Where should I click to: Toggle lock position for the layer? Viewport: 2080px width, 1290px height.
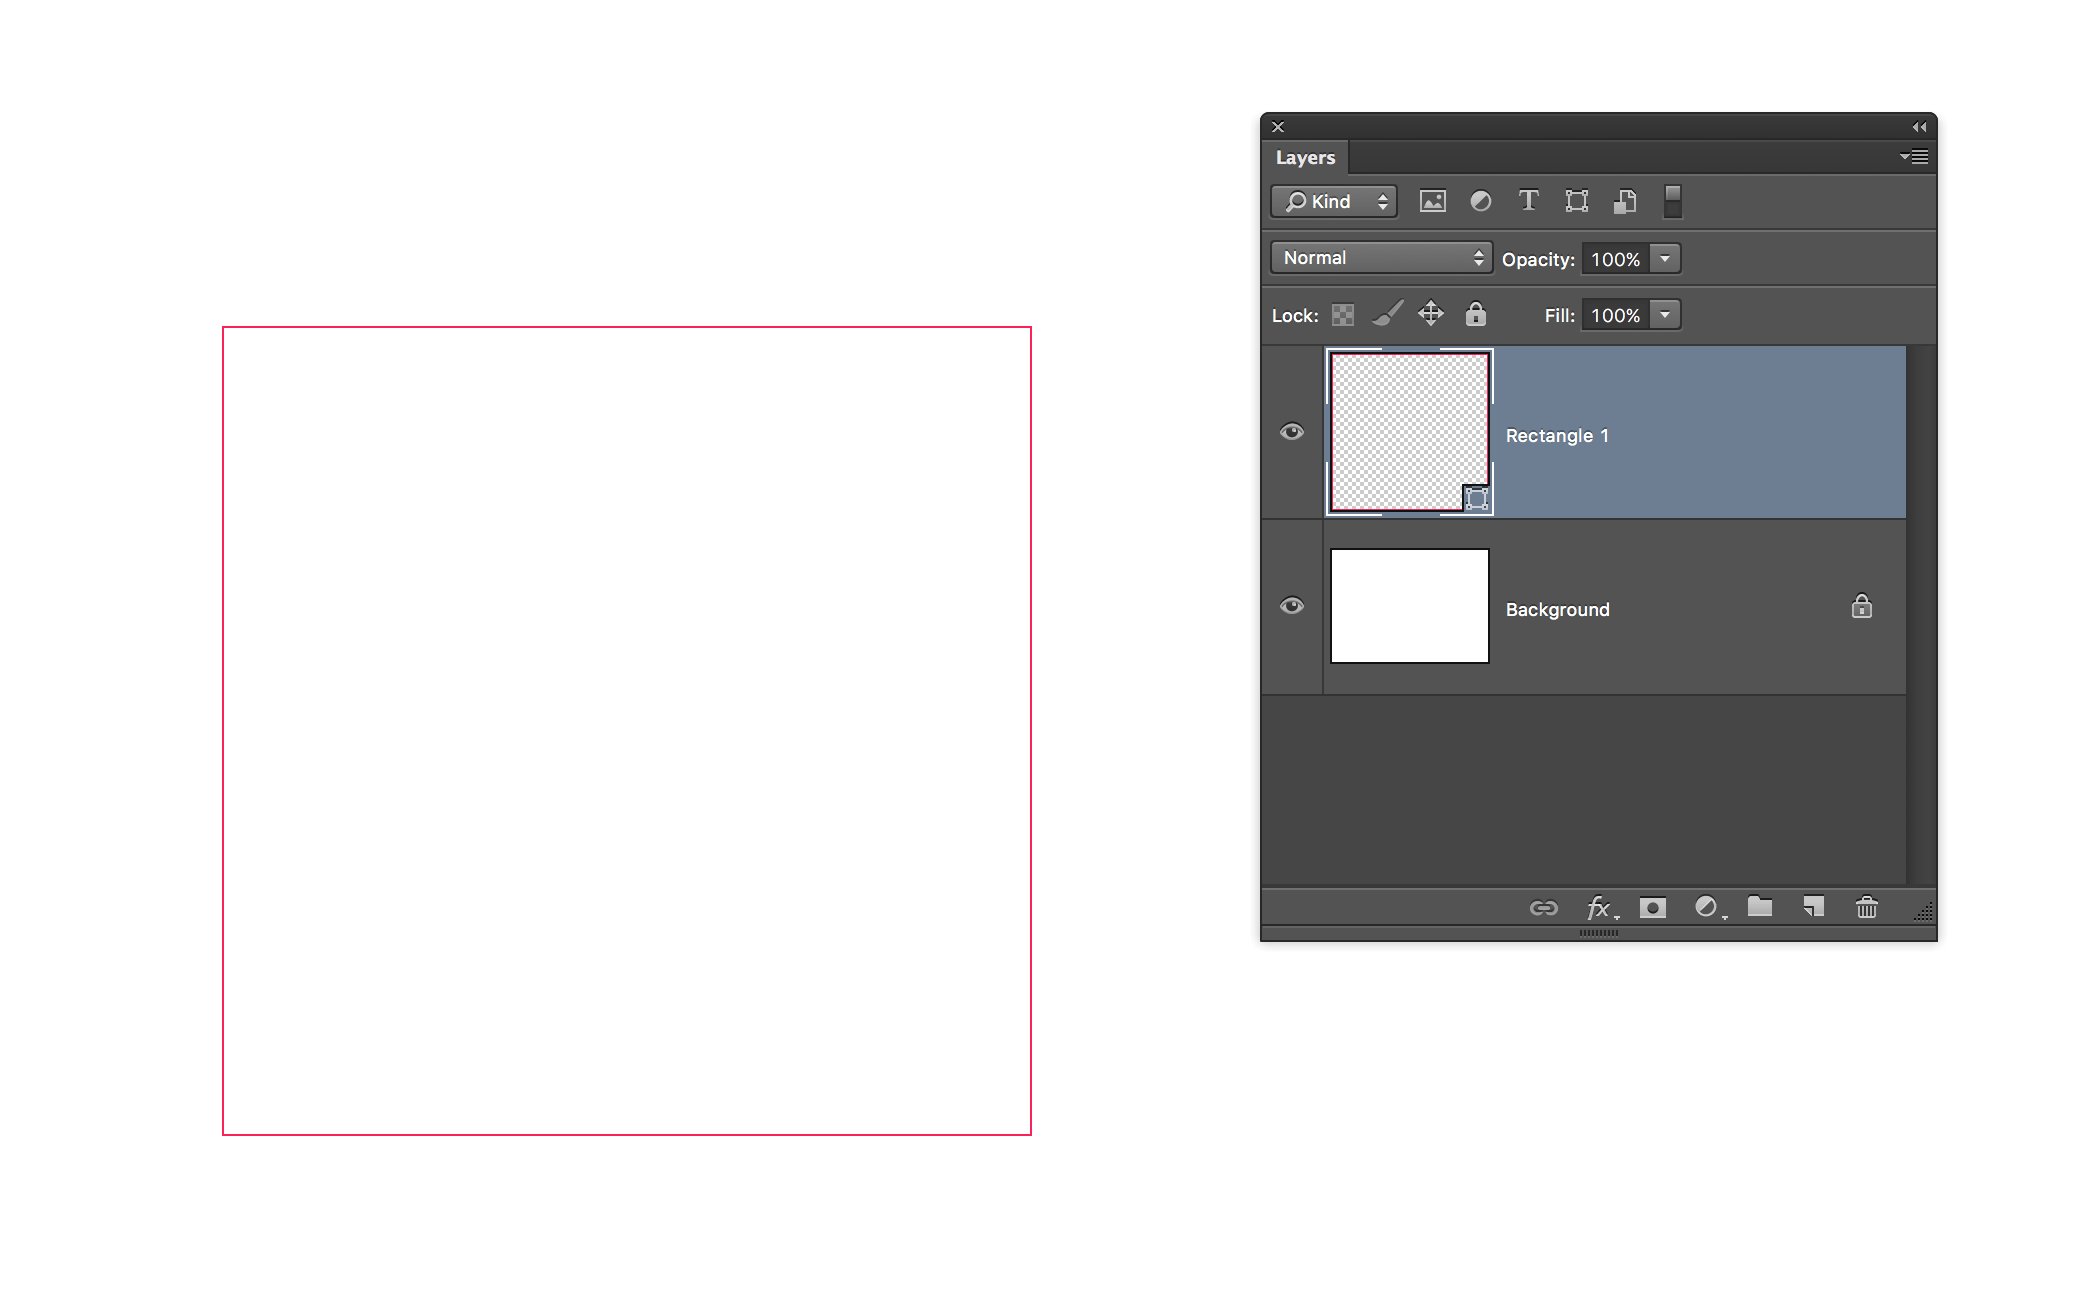click(1430, 314)
